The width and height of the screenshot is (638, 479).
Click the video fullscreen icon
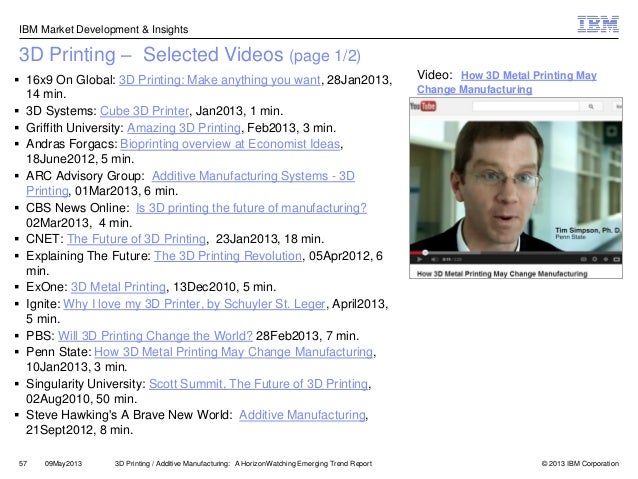click(x=616, y=259)
